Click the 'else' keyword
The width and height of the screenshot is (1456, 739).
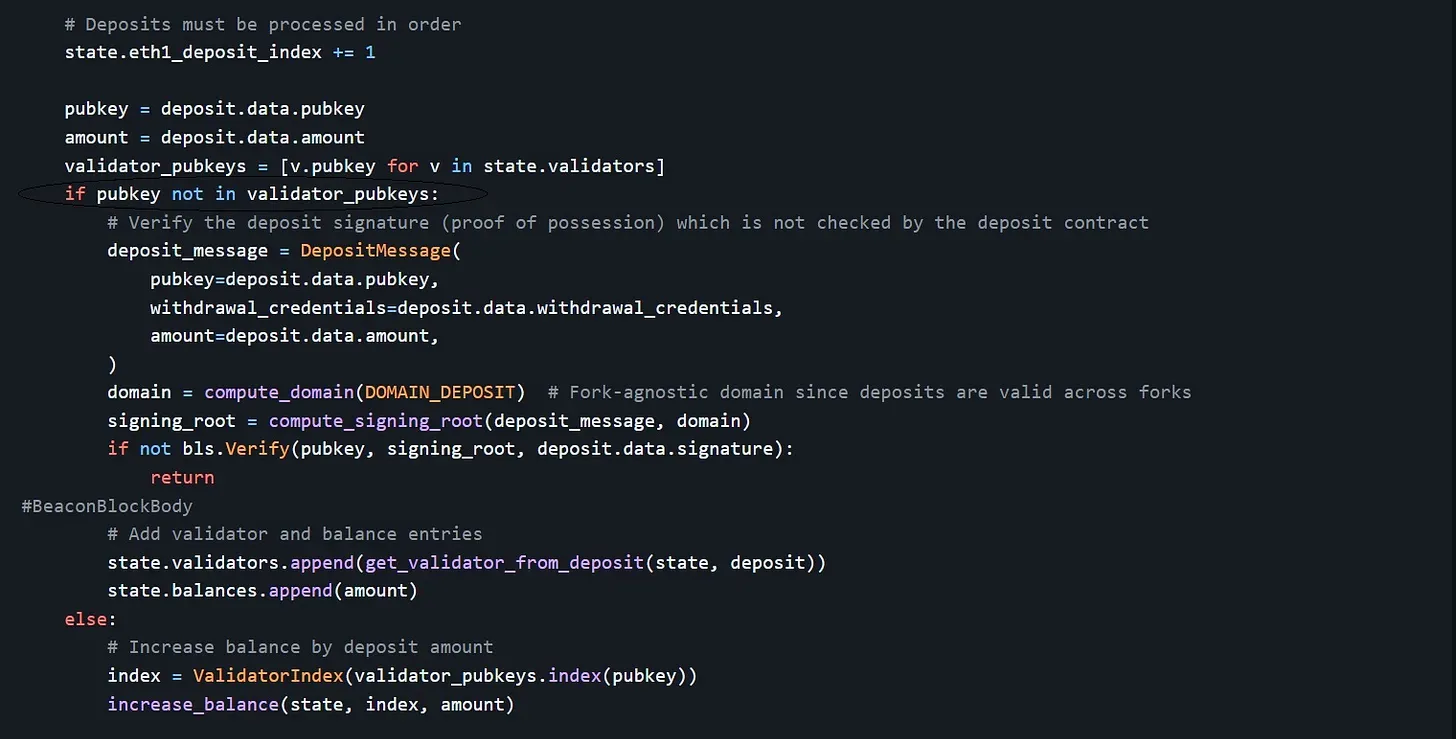tap(86, 619)
